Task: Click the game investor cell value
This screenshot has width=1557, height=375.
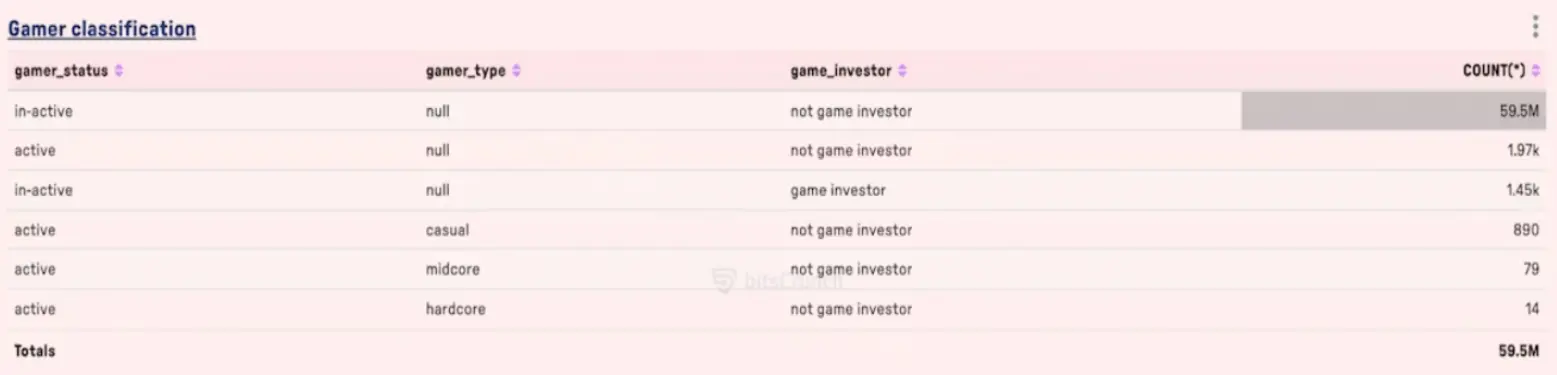Action: point(838,190)
